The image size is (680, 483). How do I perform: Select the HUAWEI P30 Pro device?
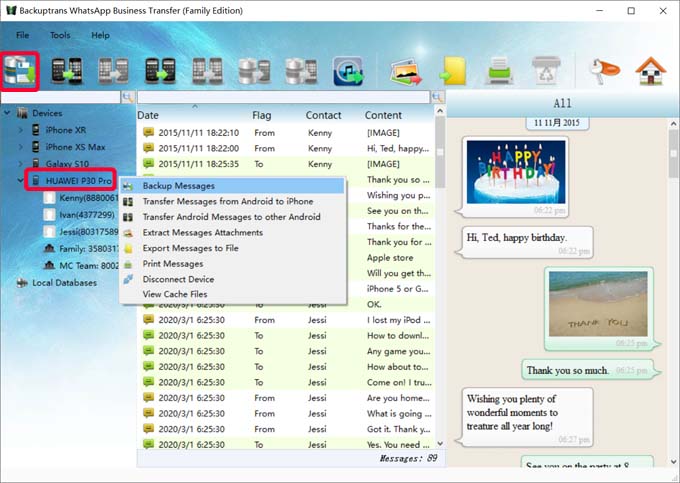coord(78,180)
